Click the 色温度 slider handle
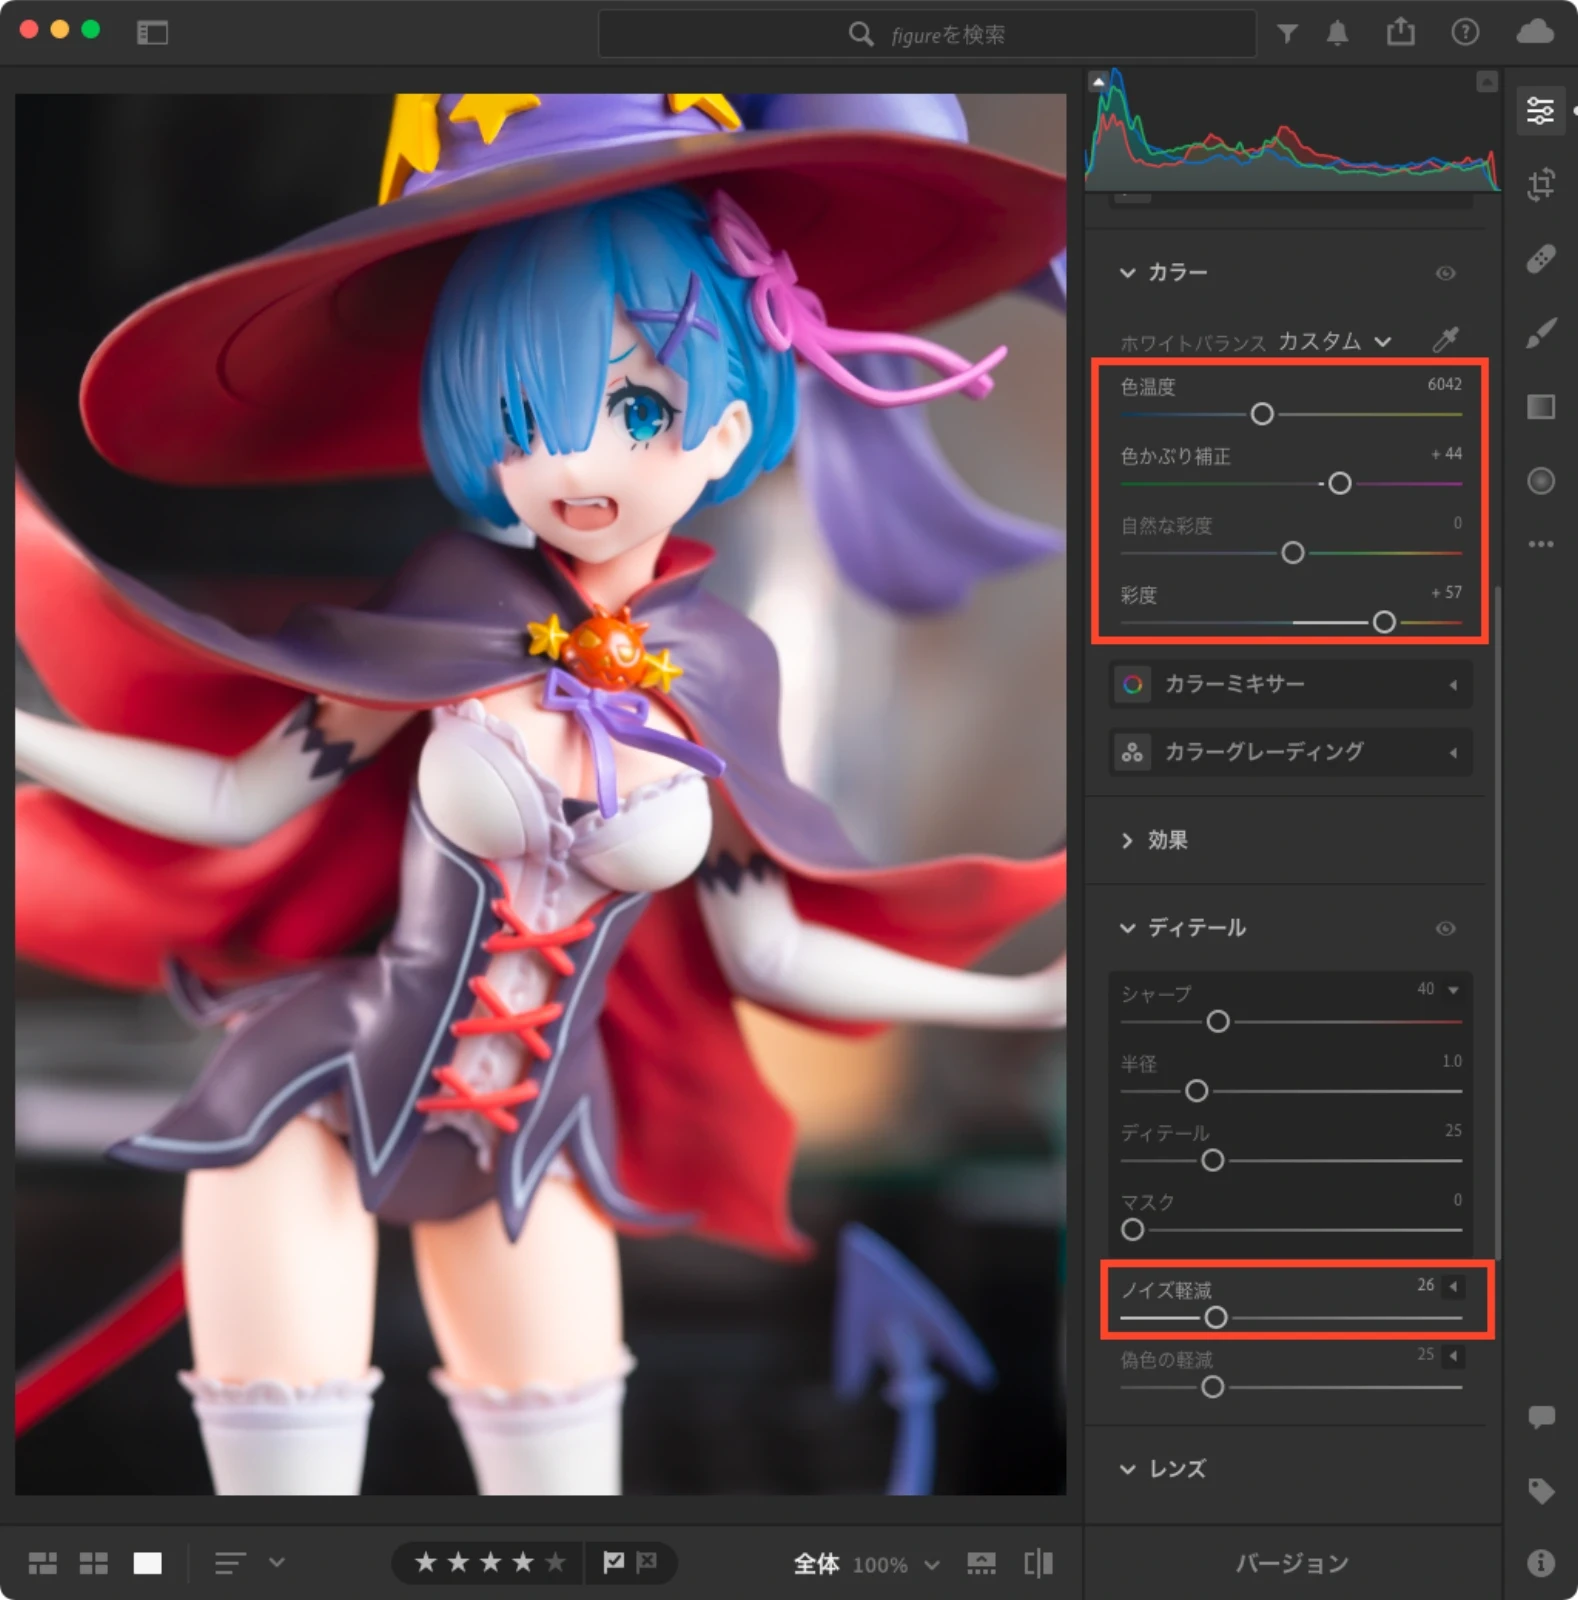The width and height of the screenshot is (1578, 1600). (1262, 414)
